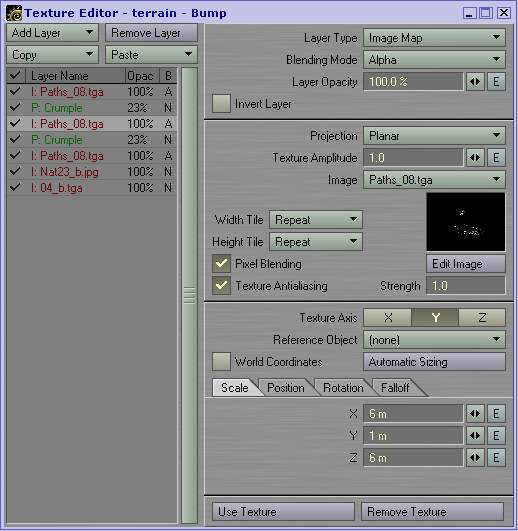Click the Scale Z arrows spinner icon
Viewport: 518px width, 531px height.
click(x=475, y=458)
